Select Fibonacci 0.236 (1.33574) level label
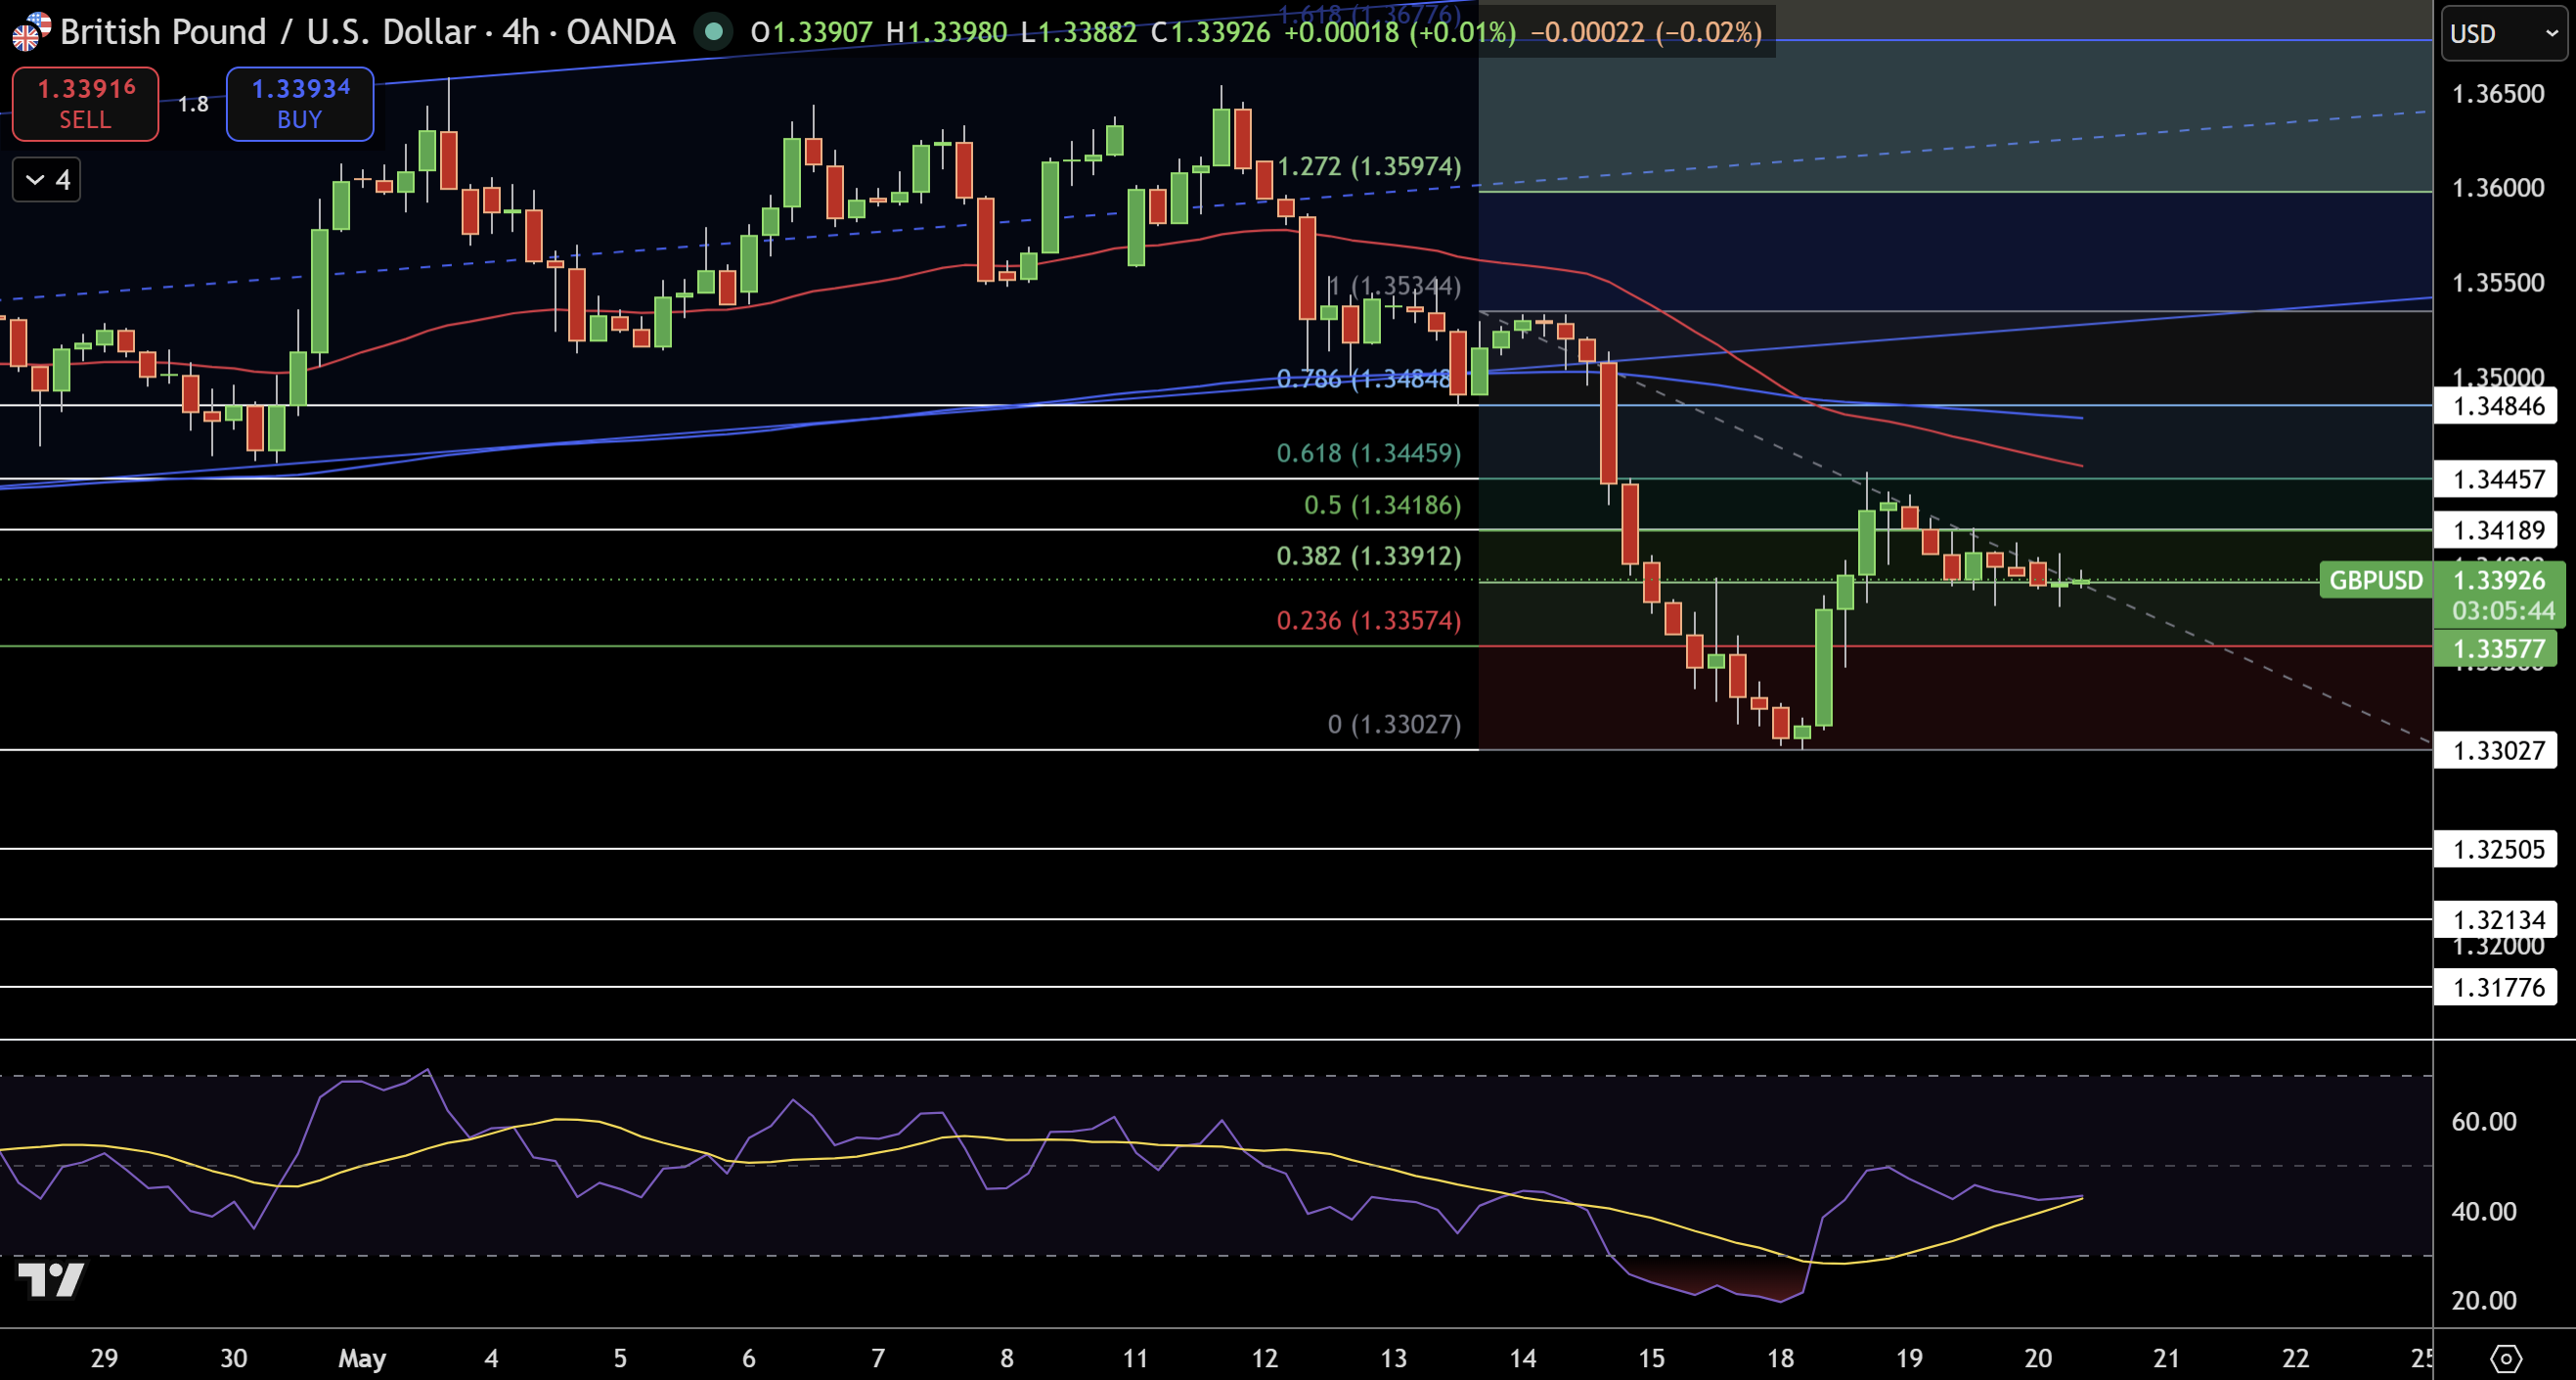Image resolution: width=2576 pixels, height=1380 pixels. tap(1369, 621)
